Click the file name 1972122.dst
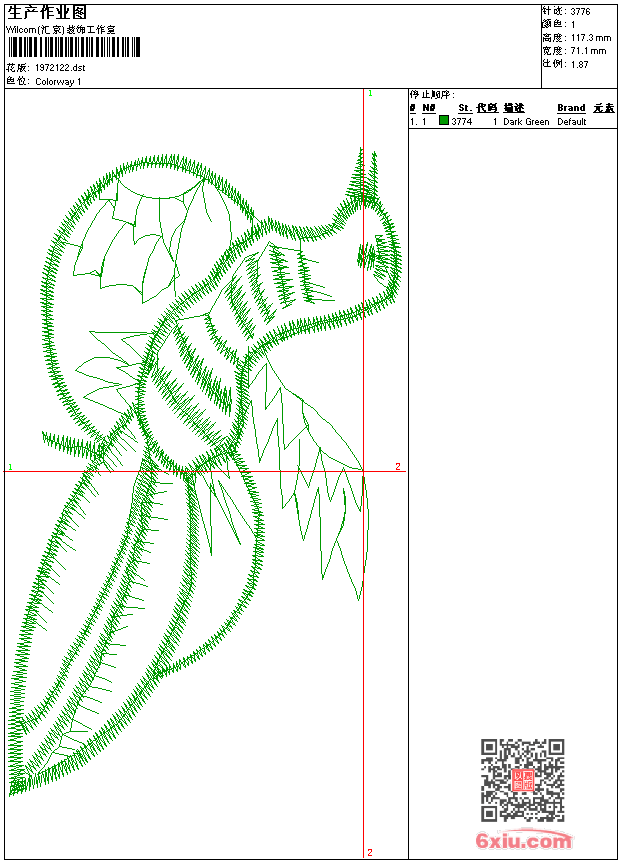620x860 pixels. [x=60, y=68]
